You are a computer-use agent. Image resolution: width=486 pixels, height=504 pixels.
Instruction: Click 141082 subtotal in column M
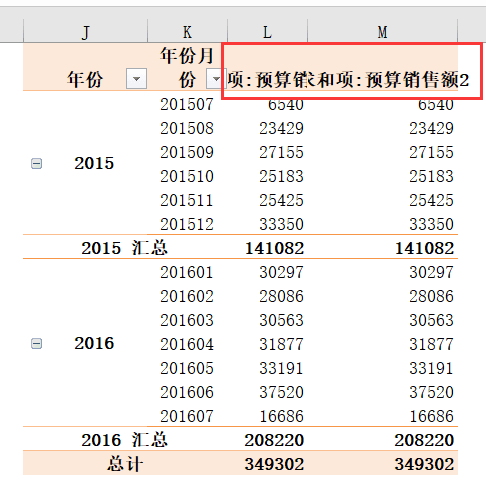point(425,248)
